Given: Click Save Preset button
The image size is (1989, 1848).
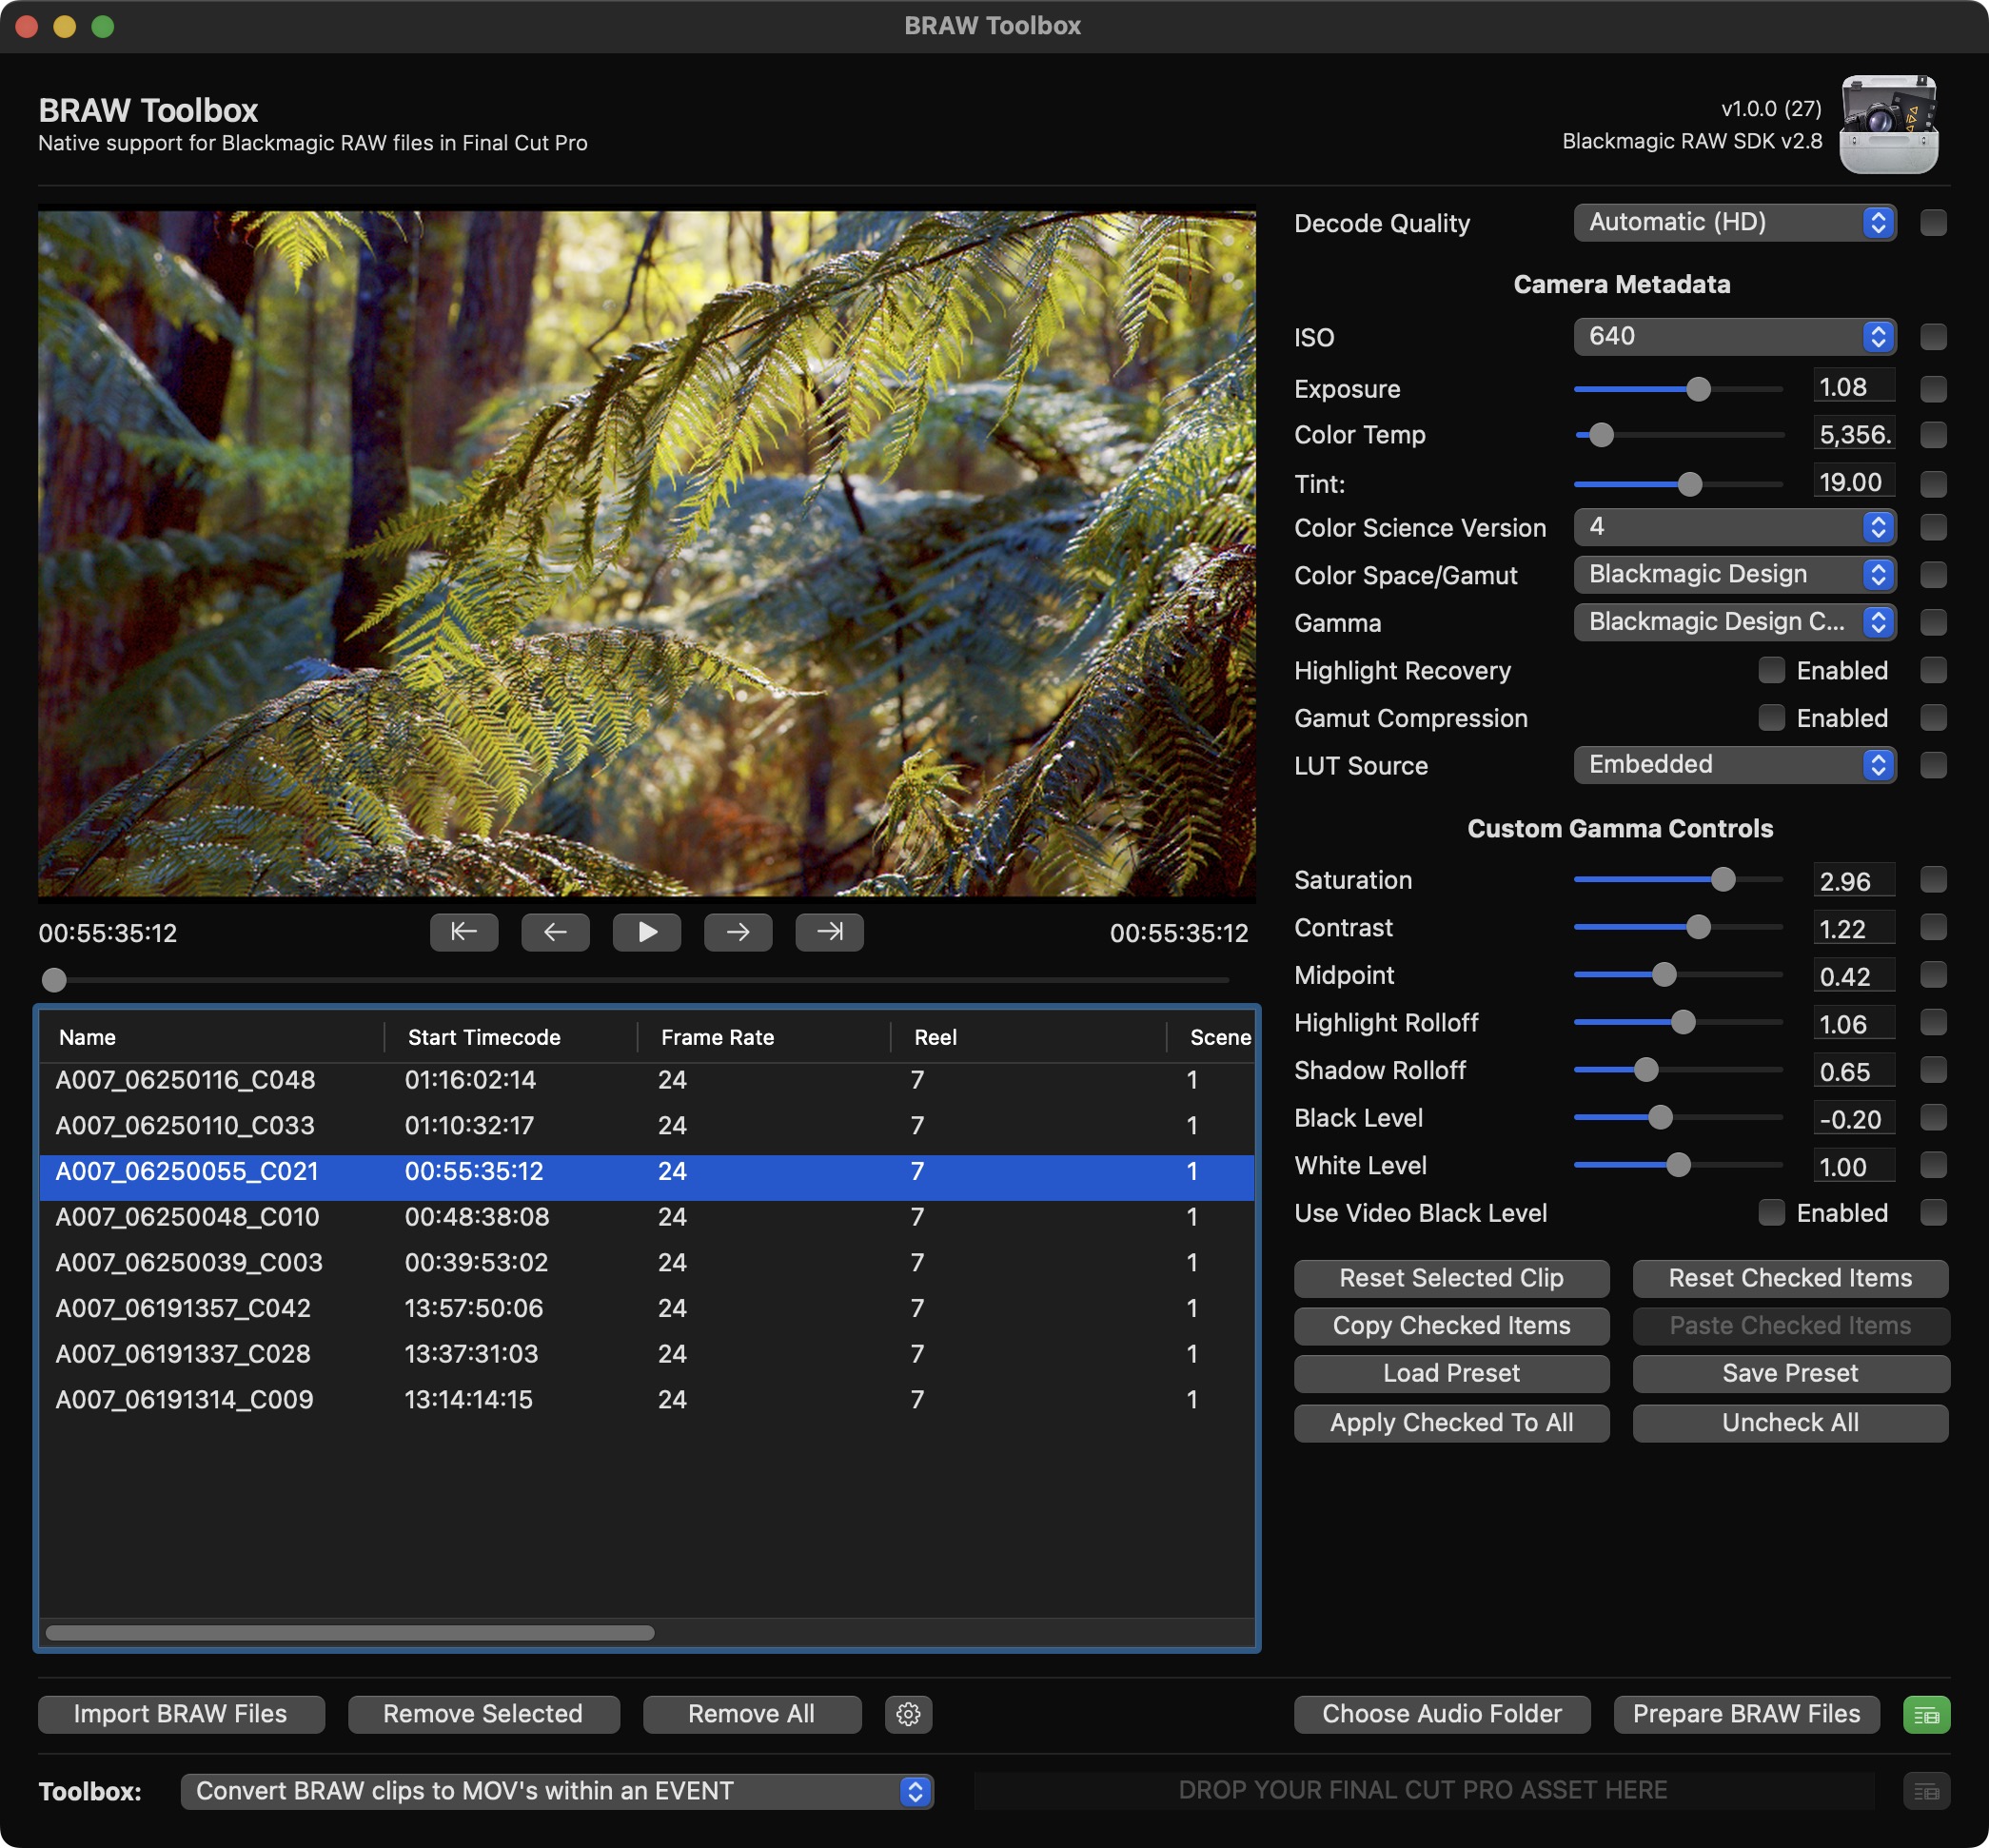Looking at the screenshot, I should coord(1790,1373).
